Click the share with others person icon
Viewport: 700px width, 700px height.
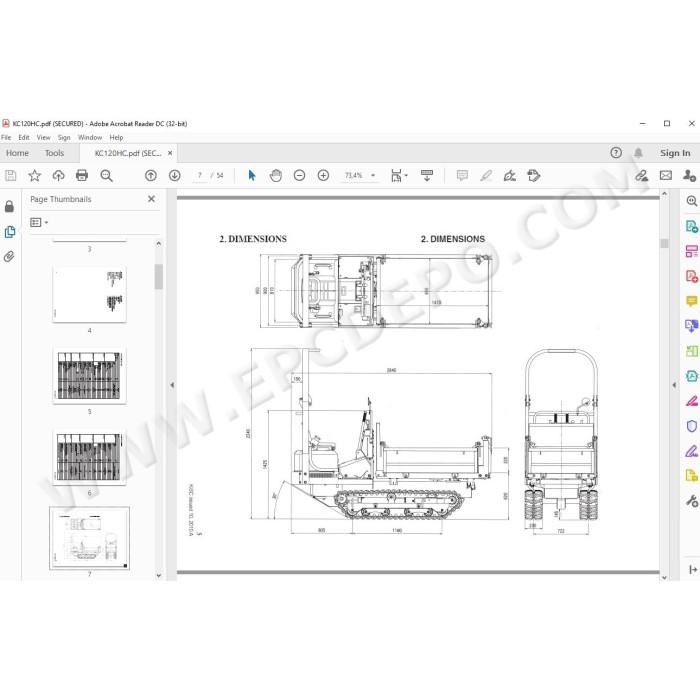689,175
